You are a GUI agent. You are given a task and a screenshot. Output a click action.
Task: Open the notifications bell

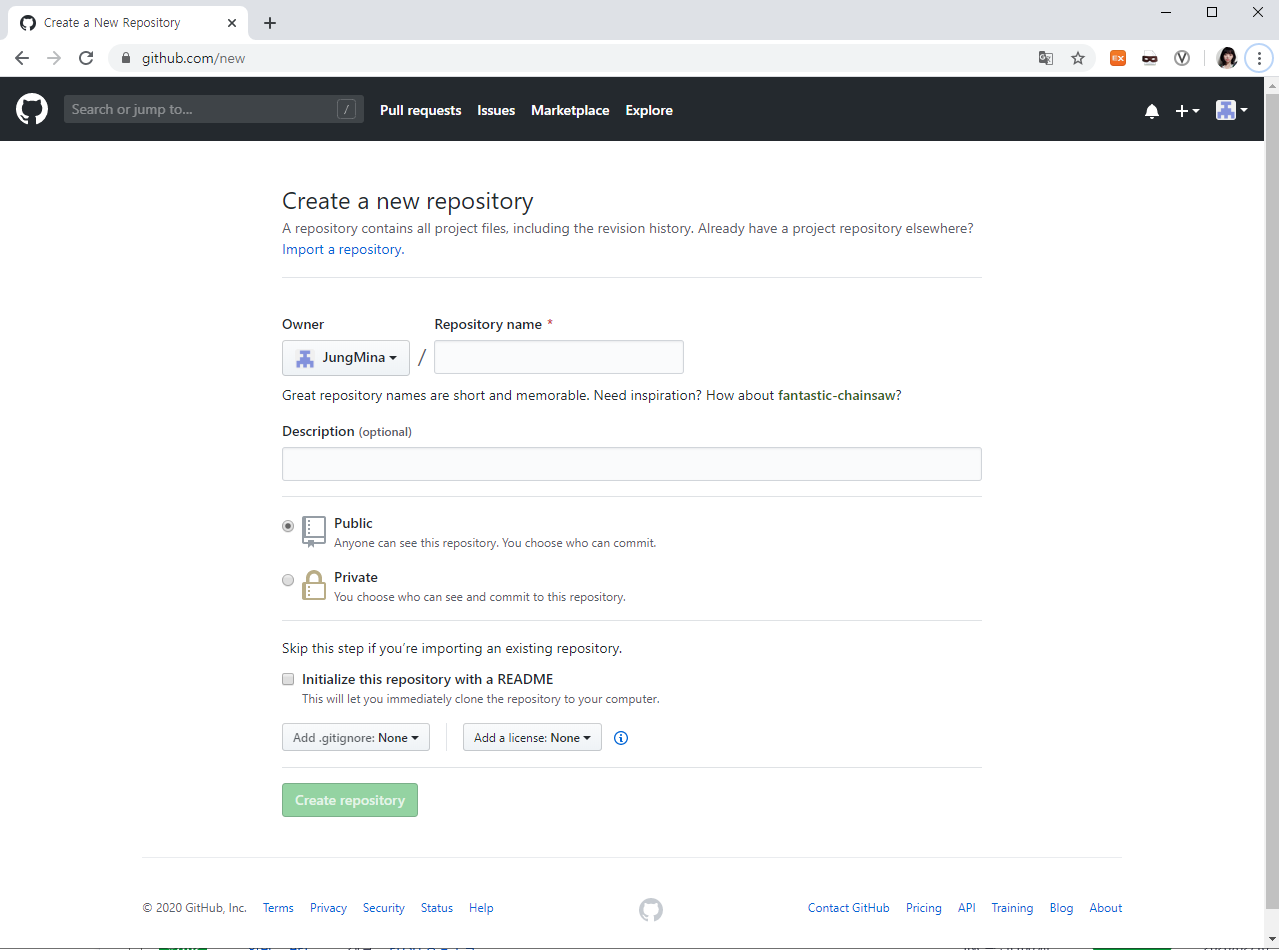pyautogui.click(x=1152, y=111)
